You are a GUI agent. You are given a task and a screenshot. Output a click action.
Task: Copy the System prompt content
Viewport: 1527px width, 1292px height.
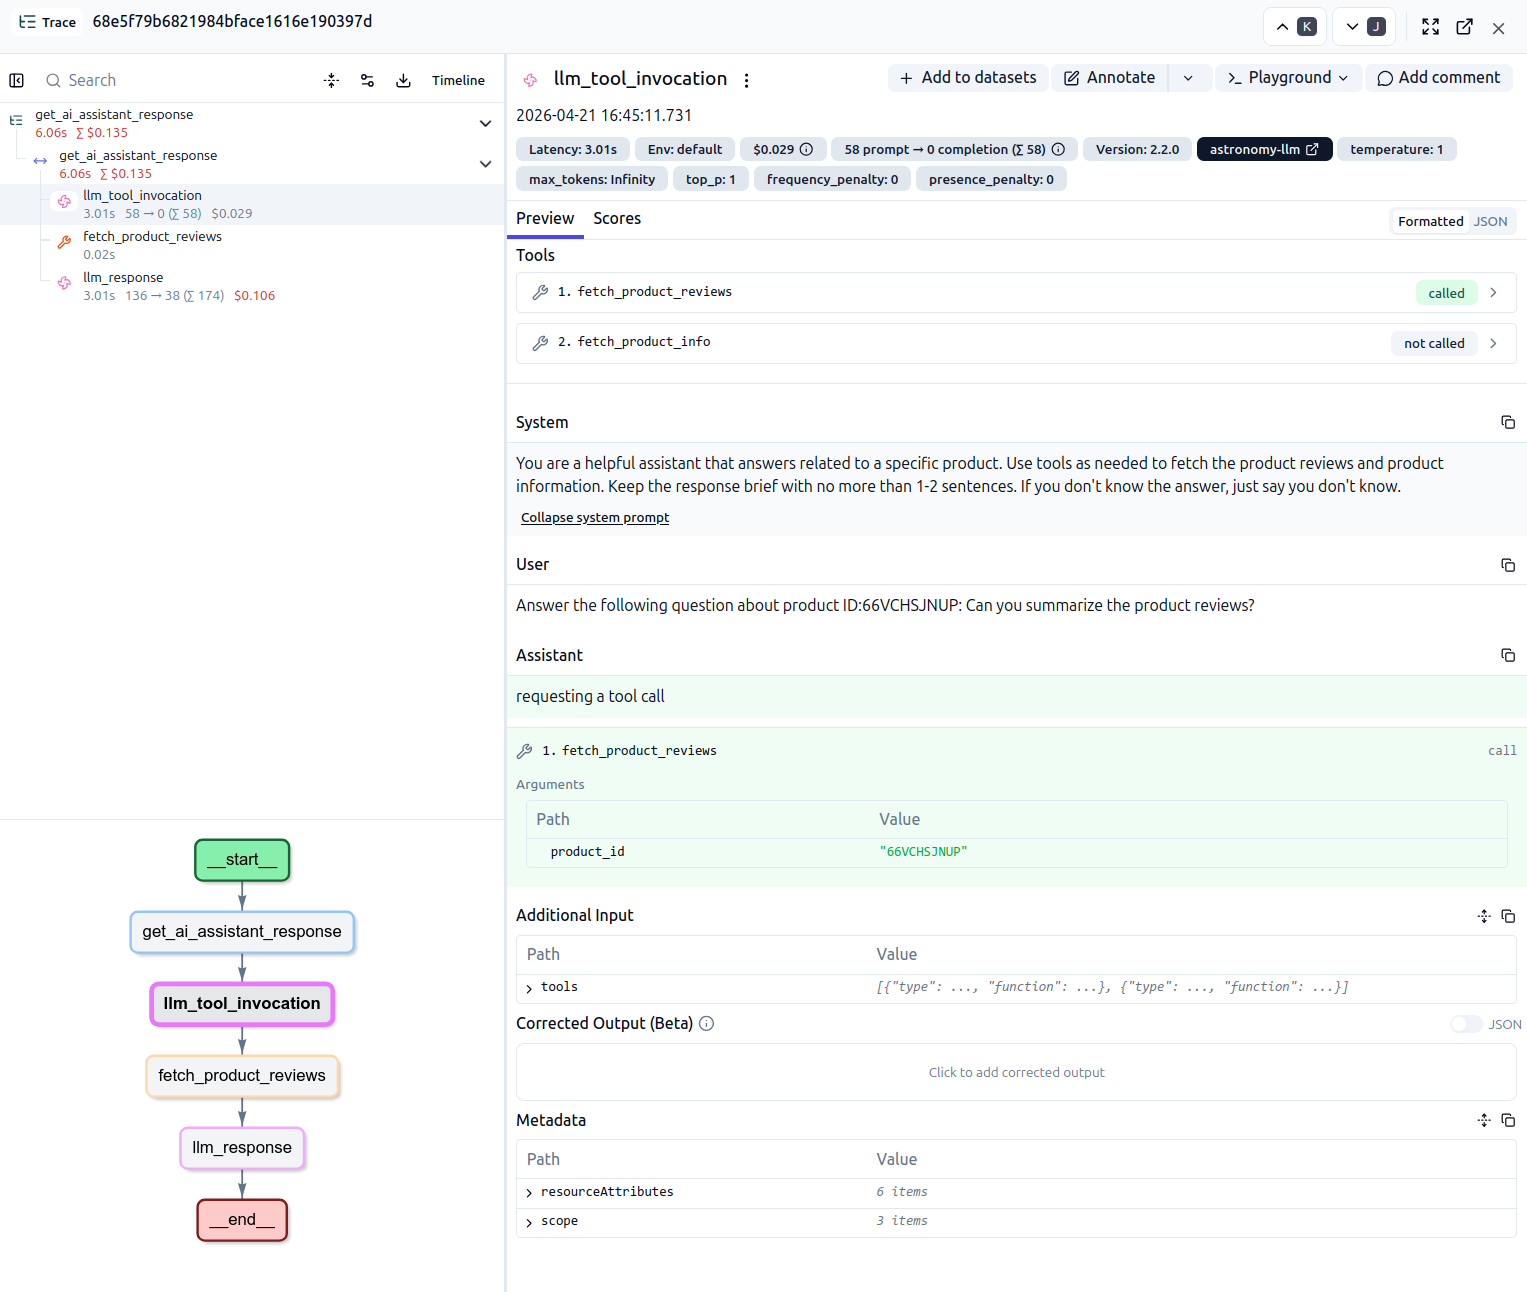[x=1508, y=422]
